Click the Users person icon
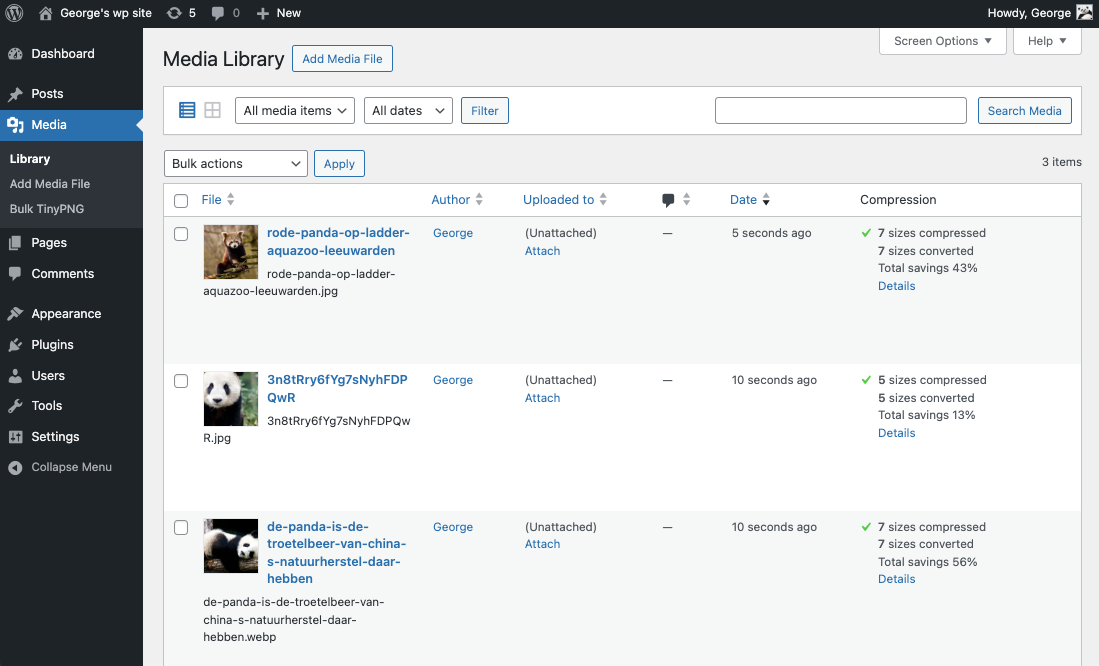 [x=15, y=376]
